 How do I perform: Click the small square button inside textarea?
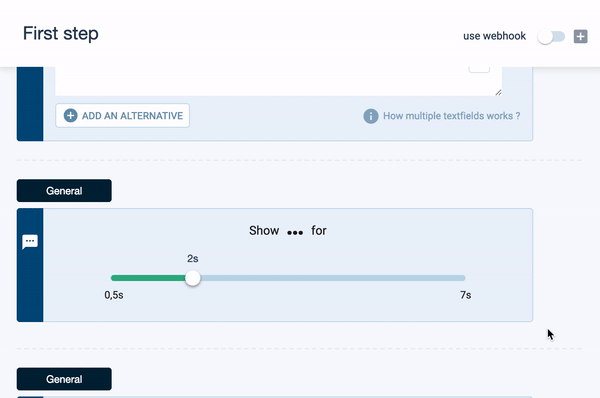(479, 69)
